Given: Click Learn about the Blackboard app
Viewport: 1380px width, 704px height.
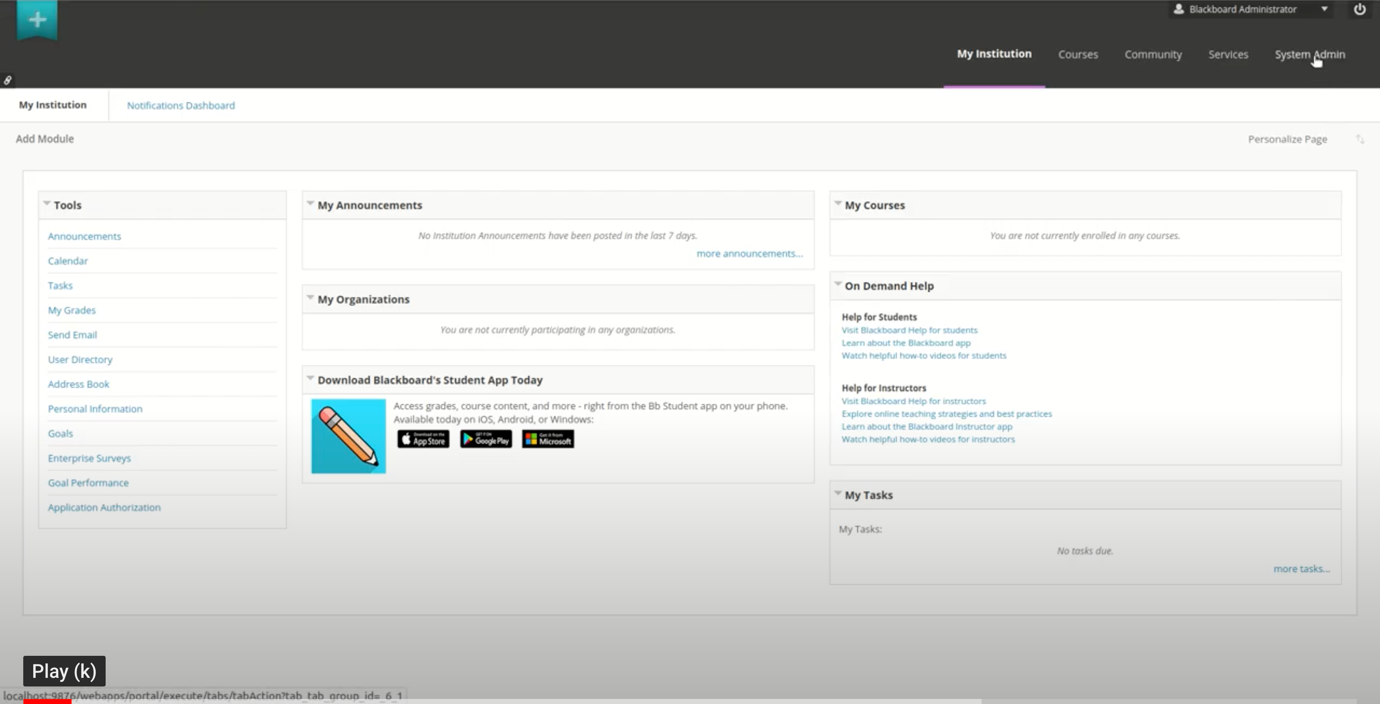Looking at the screenshot, I should click(906, 343).
